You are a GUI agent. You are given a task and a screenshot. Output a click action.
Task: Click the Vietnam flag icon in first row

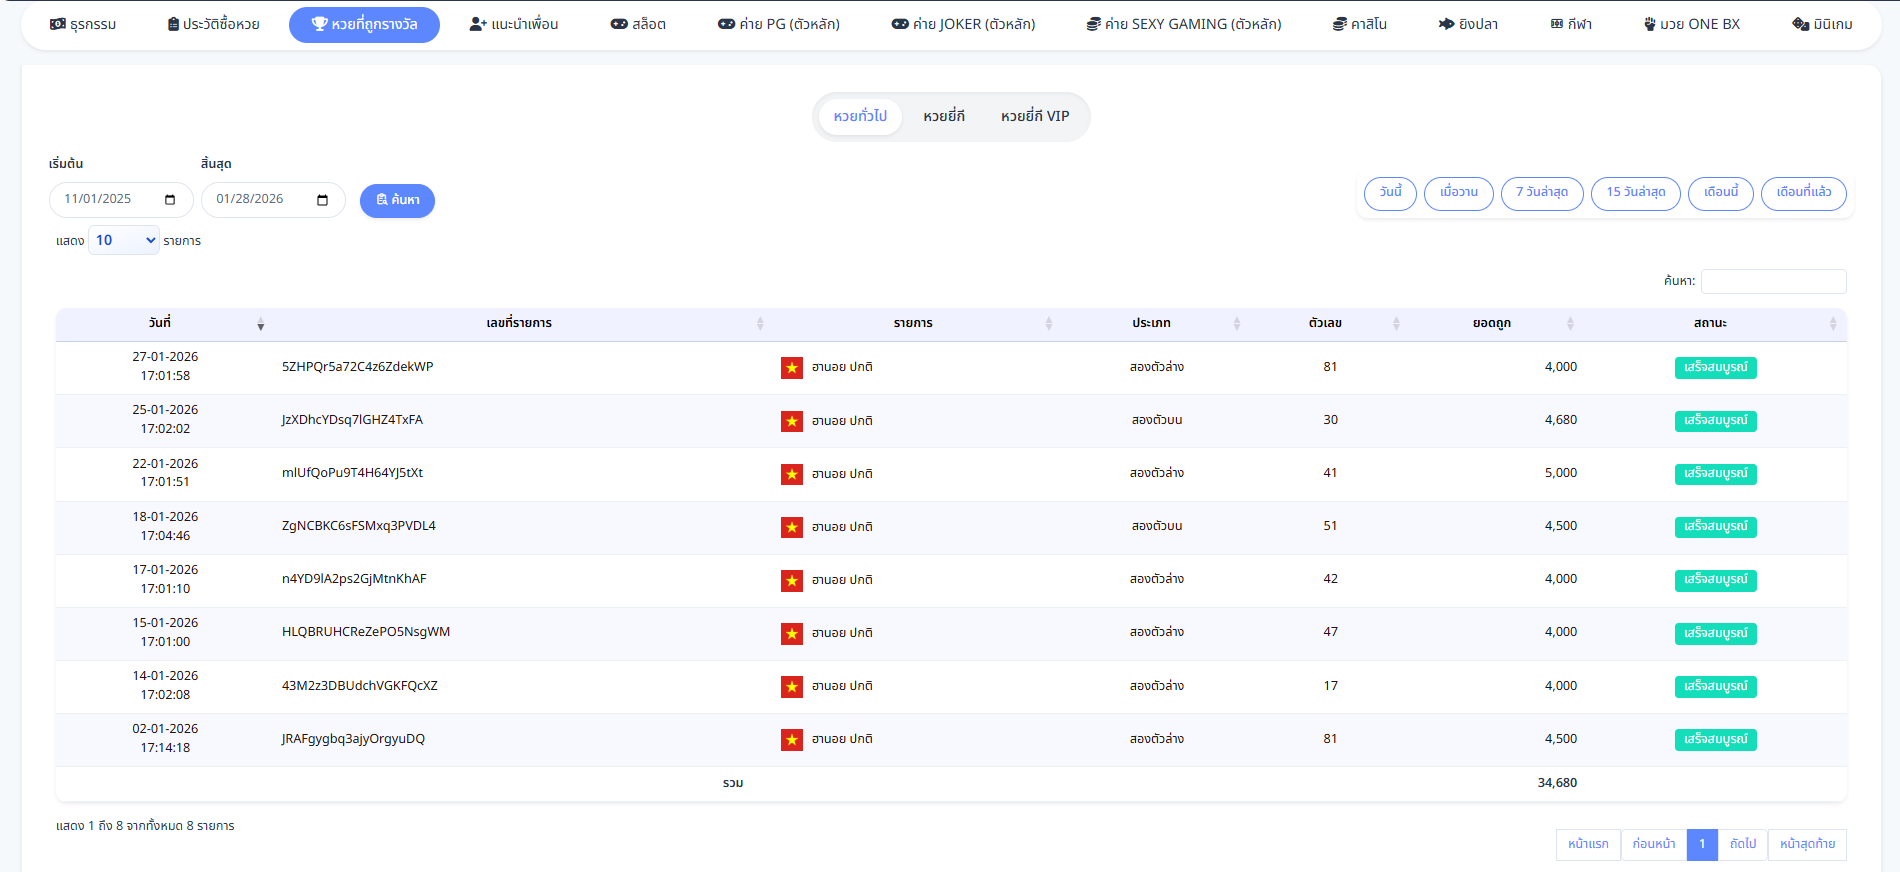point(791,368)
